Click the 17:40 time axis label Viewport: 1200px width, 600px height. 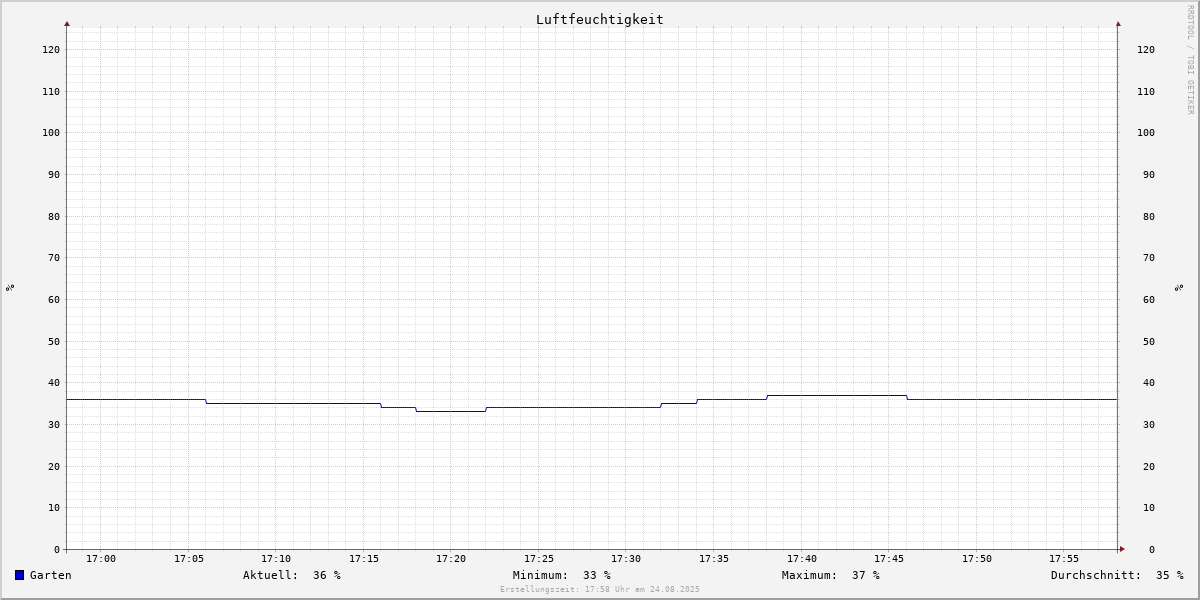click(802, 559)
